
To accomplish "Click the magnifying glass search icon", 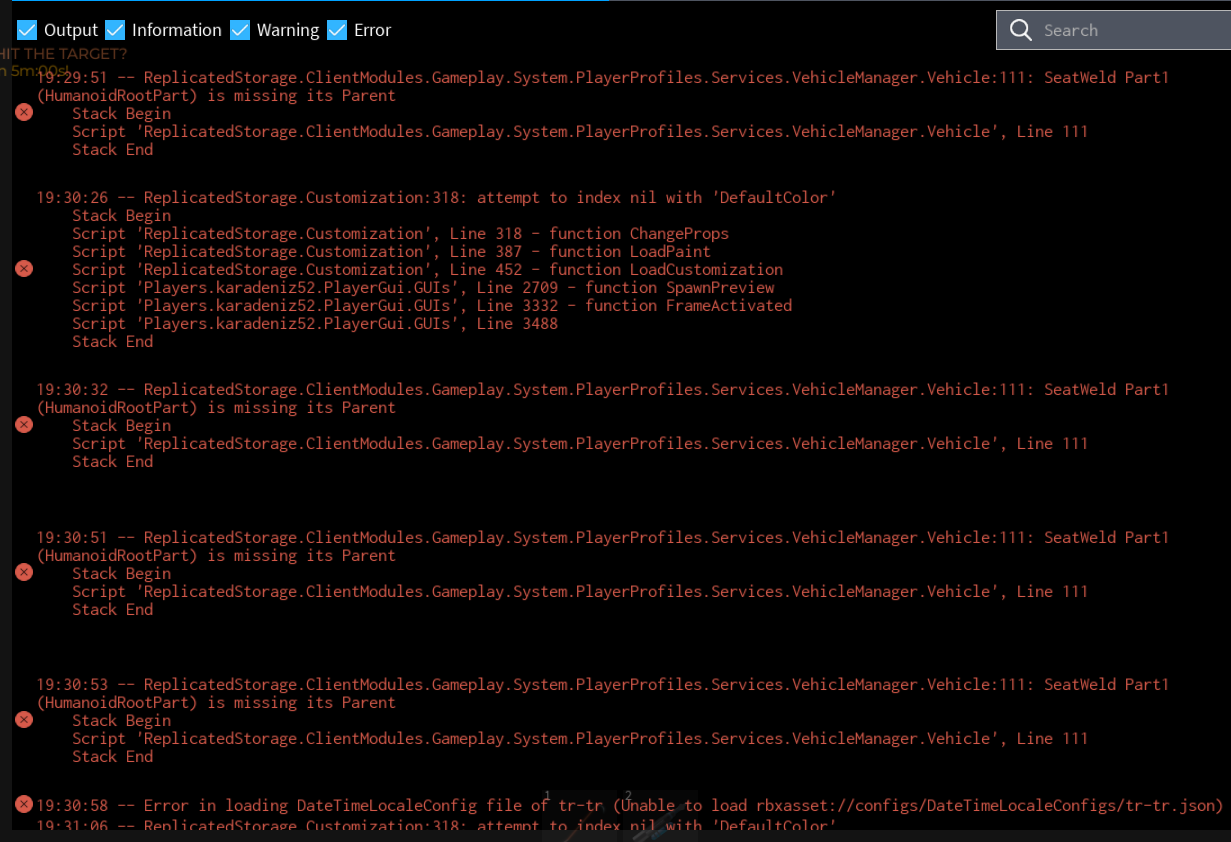I will [1020, 30].
